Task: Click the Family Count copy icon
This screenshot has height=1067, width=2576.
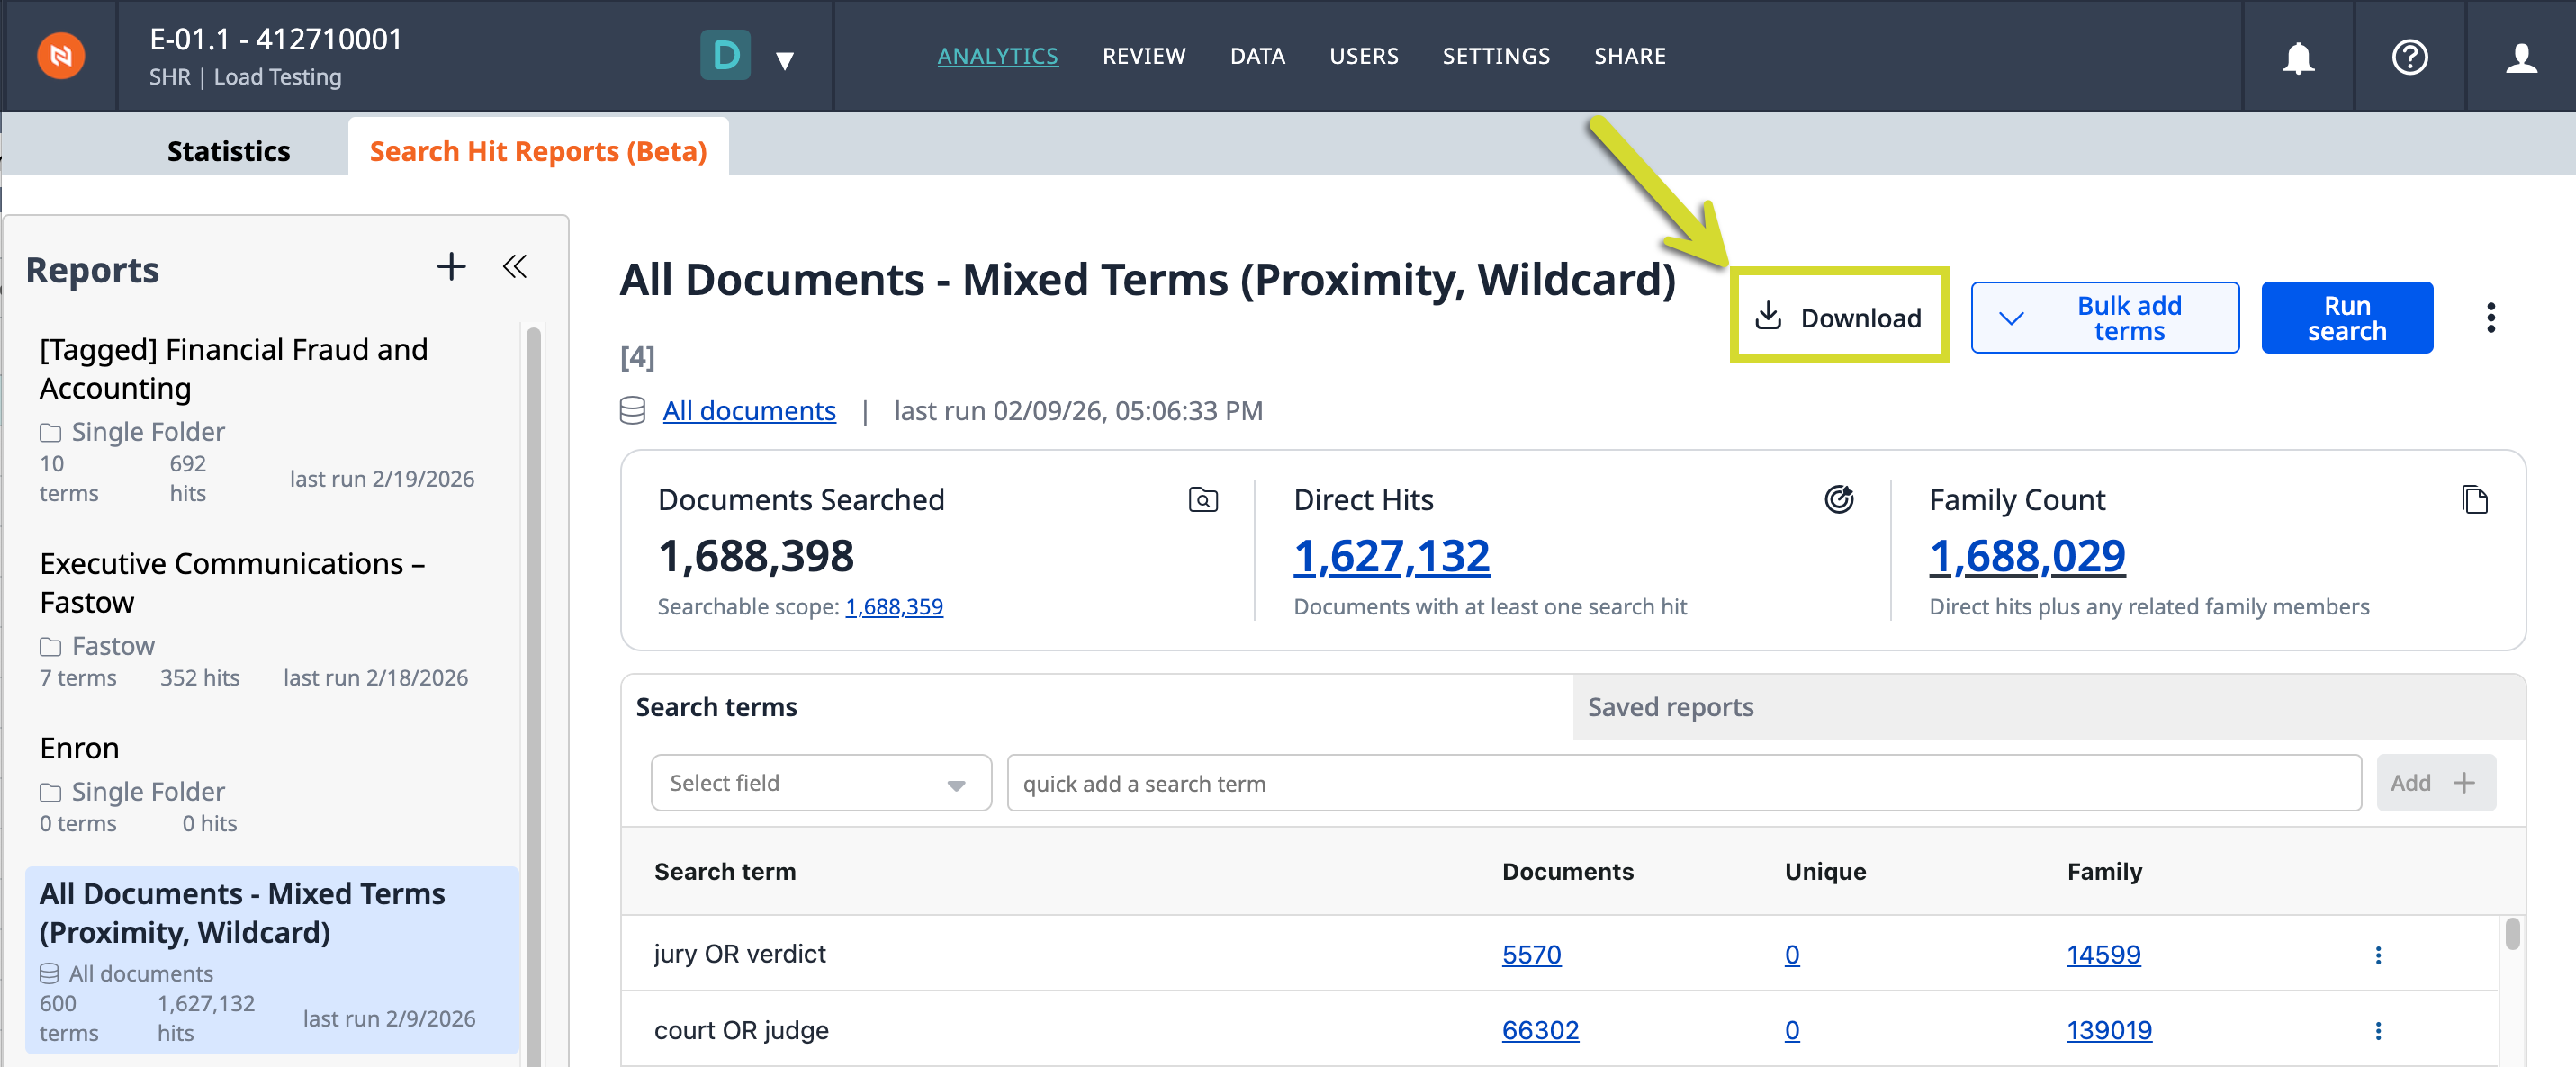Action: (x=2474, y=499)
